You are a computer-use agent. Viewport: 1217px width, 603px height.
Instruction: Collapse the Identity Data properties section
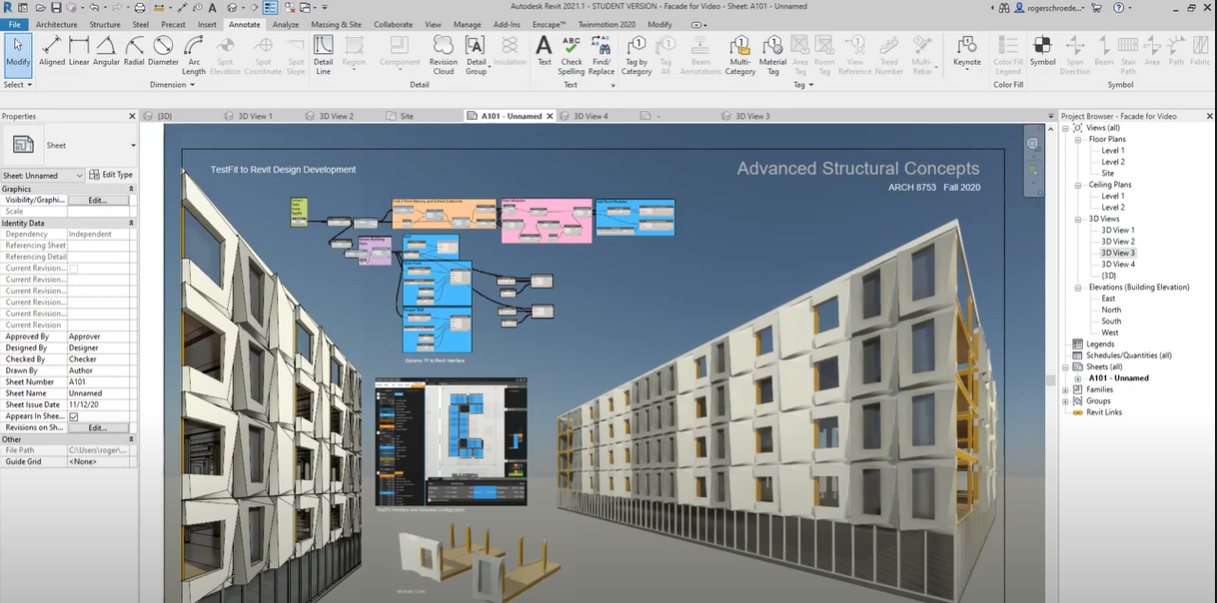(x=131, y=223)
